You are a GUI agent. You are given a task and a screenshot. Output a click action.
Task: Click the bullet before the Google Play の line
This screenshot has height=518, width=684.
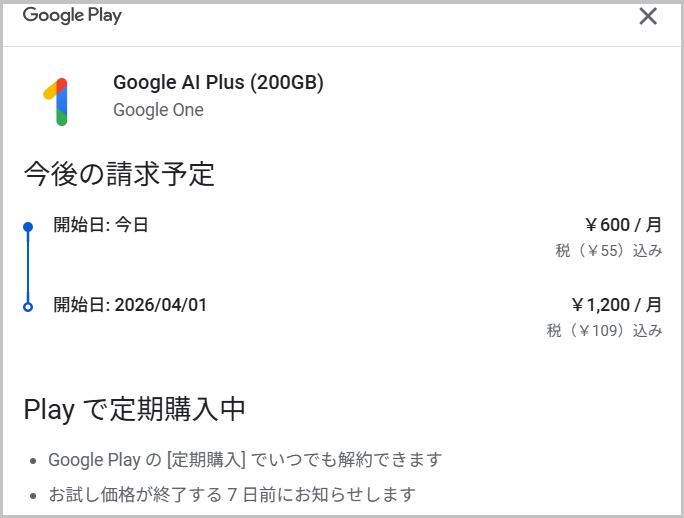[x=34, y=461]
